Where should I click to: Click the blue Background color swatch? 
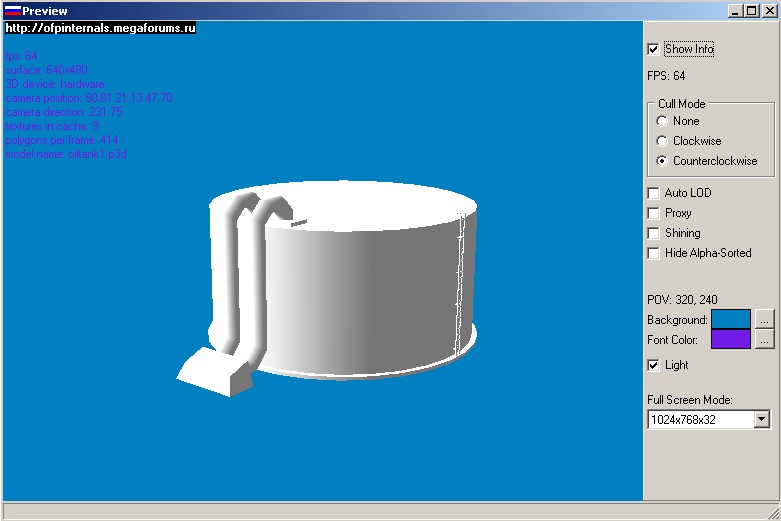pyautogui.click(x=730, y=320)
